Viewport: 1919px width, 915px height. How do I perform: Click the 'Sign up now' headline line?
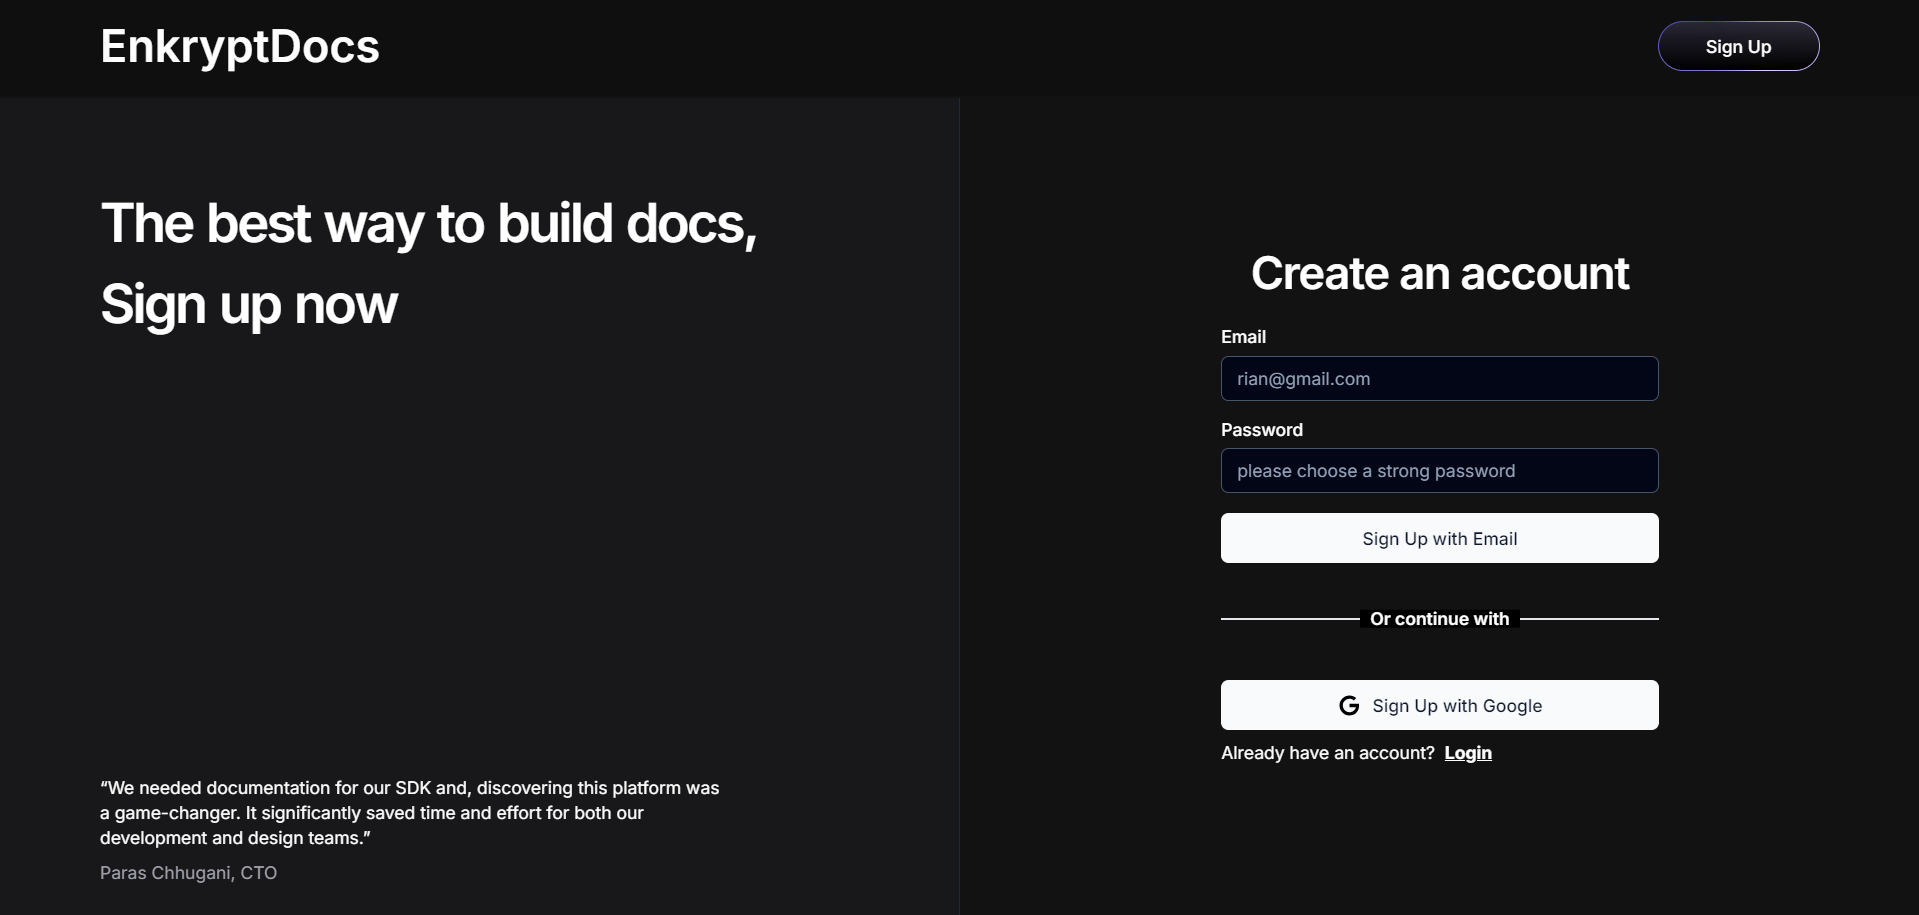click(x=249, y=304)
